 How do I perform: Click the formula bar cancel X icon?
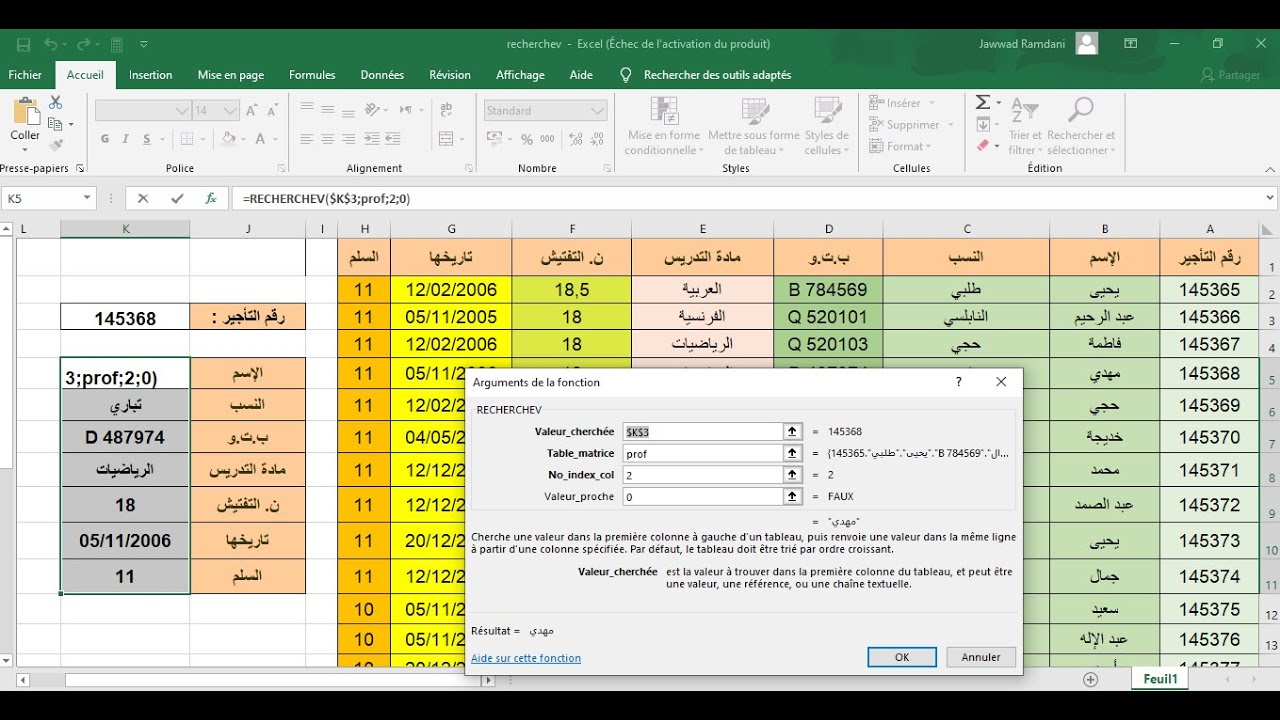(143, 199)
